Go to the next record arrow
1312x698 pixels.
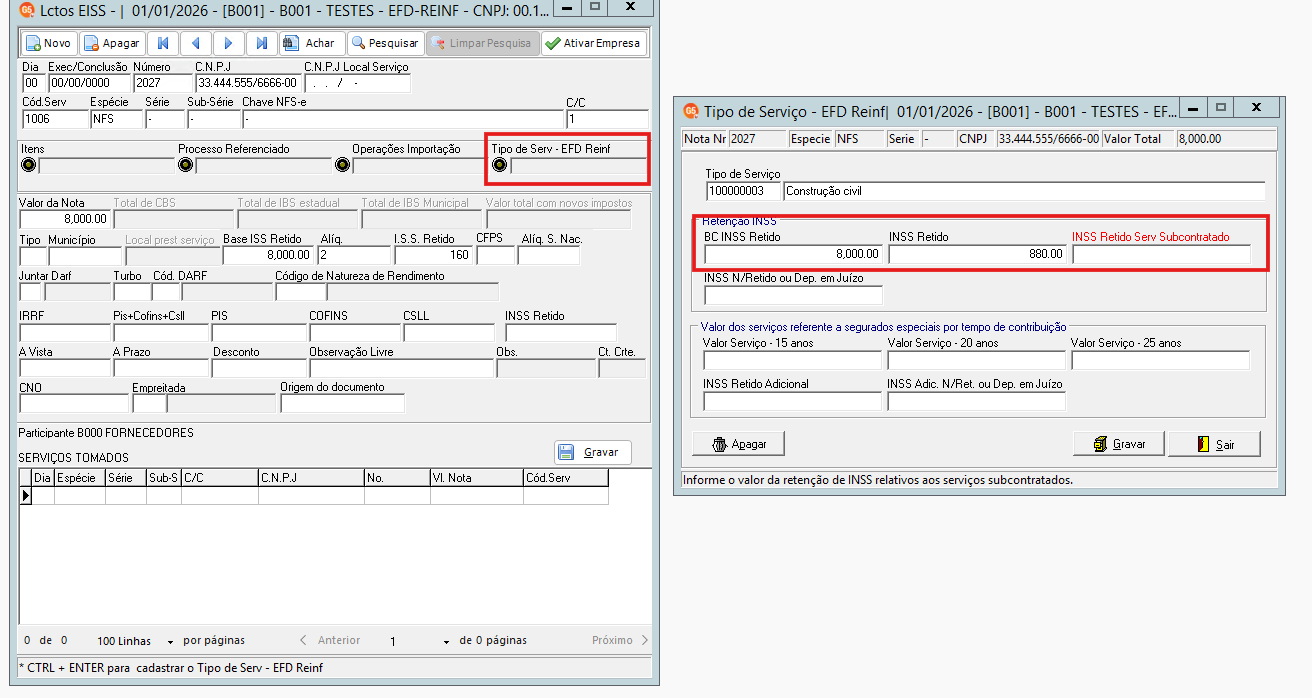[229, 44]
